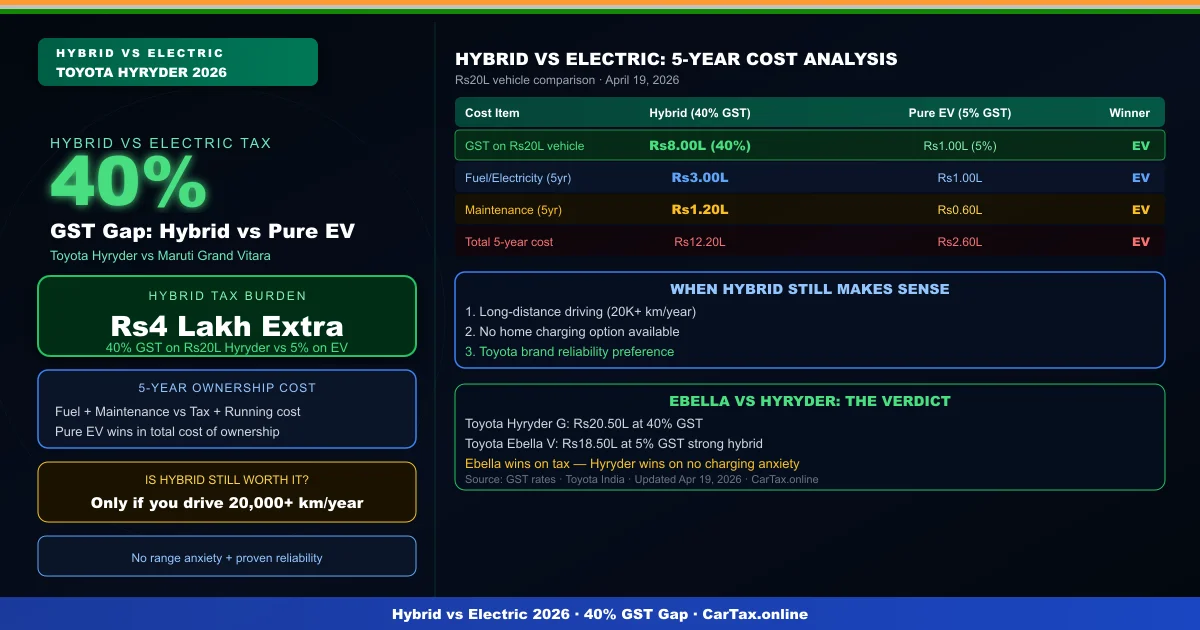Click the Is Hybrid Still Worth It card

click(226, 491)
